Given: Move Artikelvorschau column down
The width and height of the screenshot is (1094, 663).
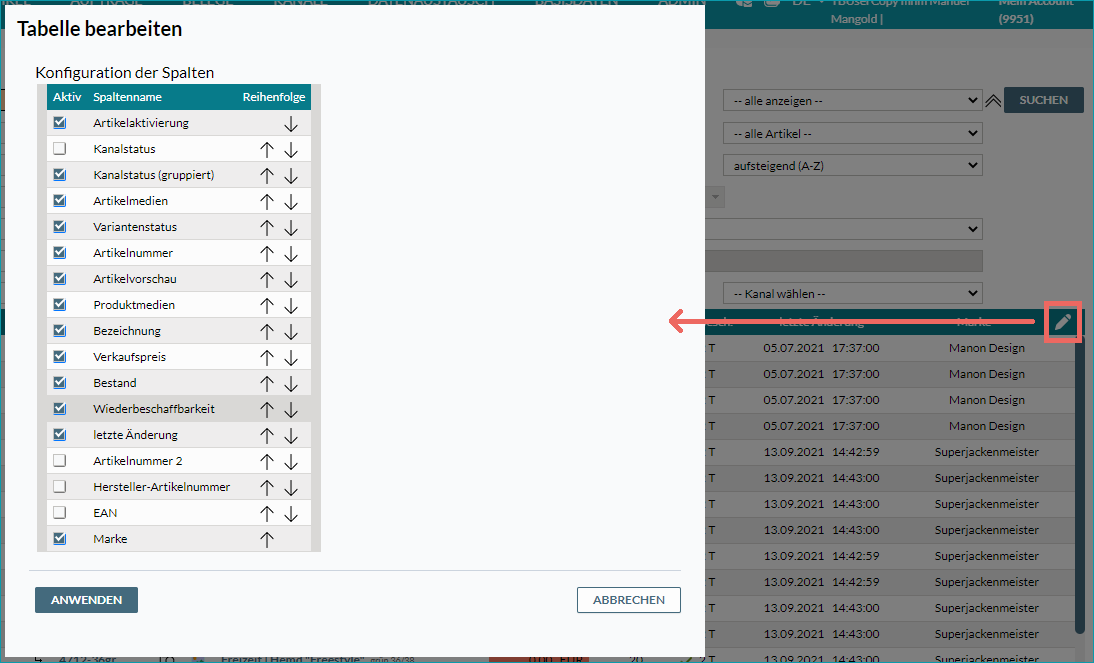Looking at the screenshot, I should click(x=291, y=280).
